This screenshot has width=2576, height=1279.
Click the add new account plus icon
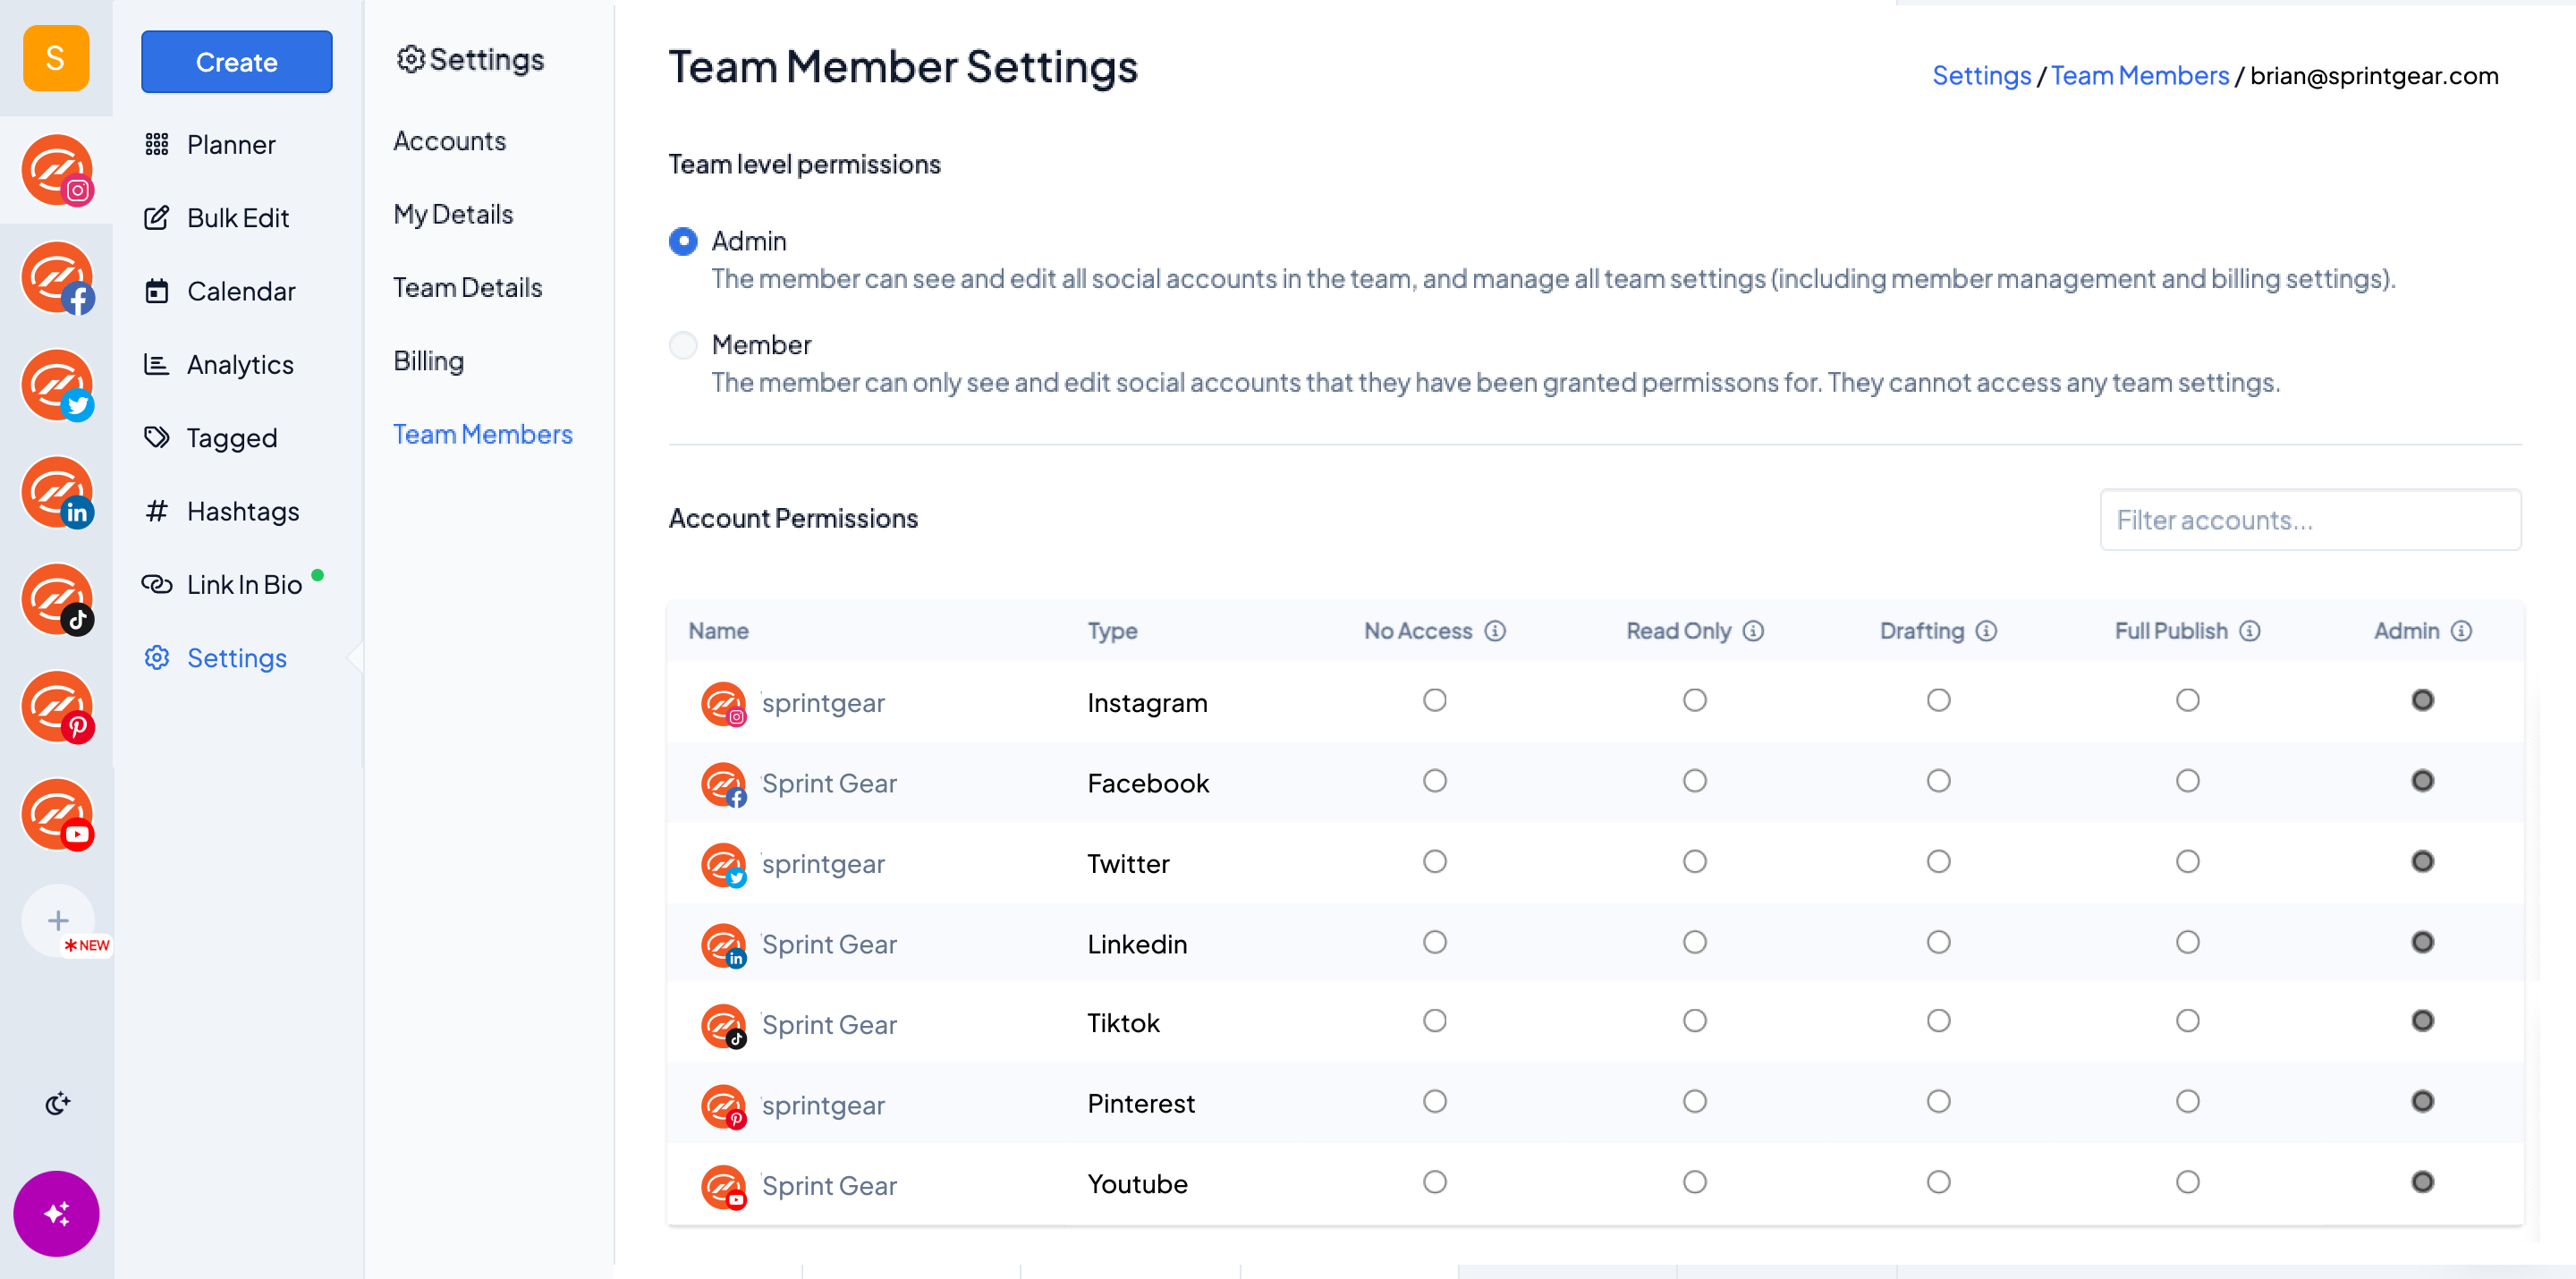(58, 919)
